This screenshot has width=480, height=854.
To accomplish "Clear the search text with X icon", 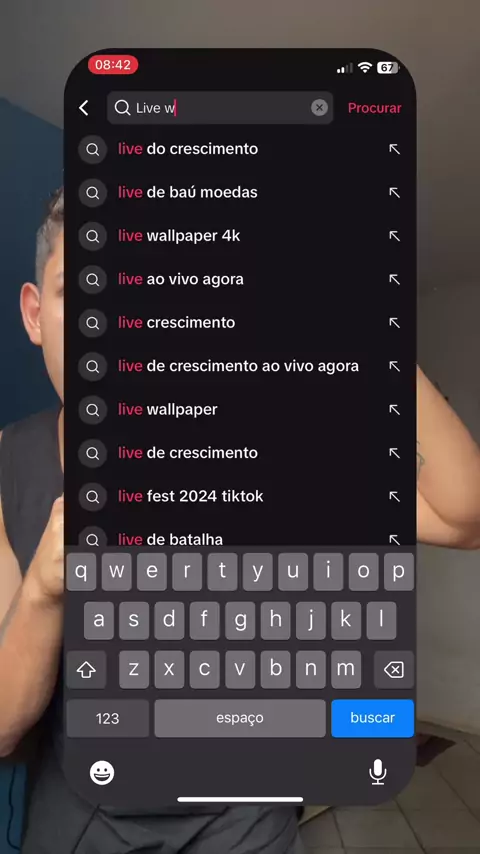I will tap(319, 108).
